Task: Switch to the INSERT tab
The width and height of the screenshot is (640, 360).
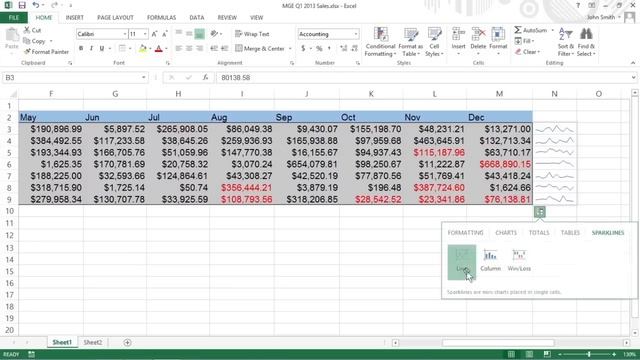Action: 75,18
